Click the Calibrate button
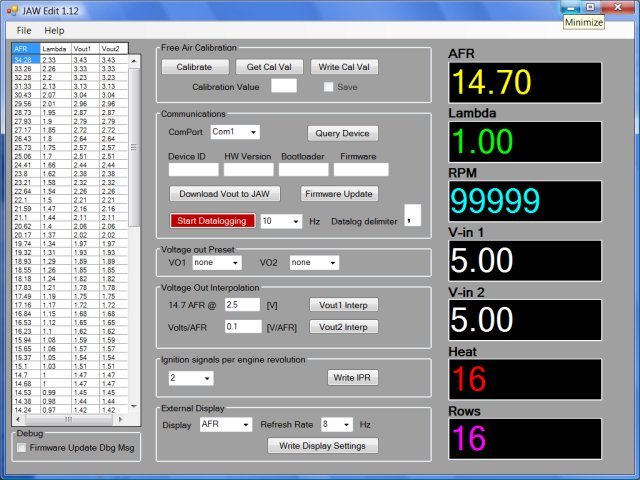Image resolution: width=640 pixels, height=480 pixels. click(194, 67)
